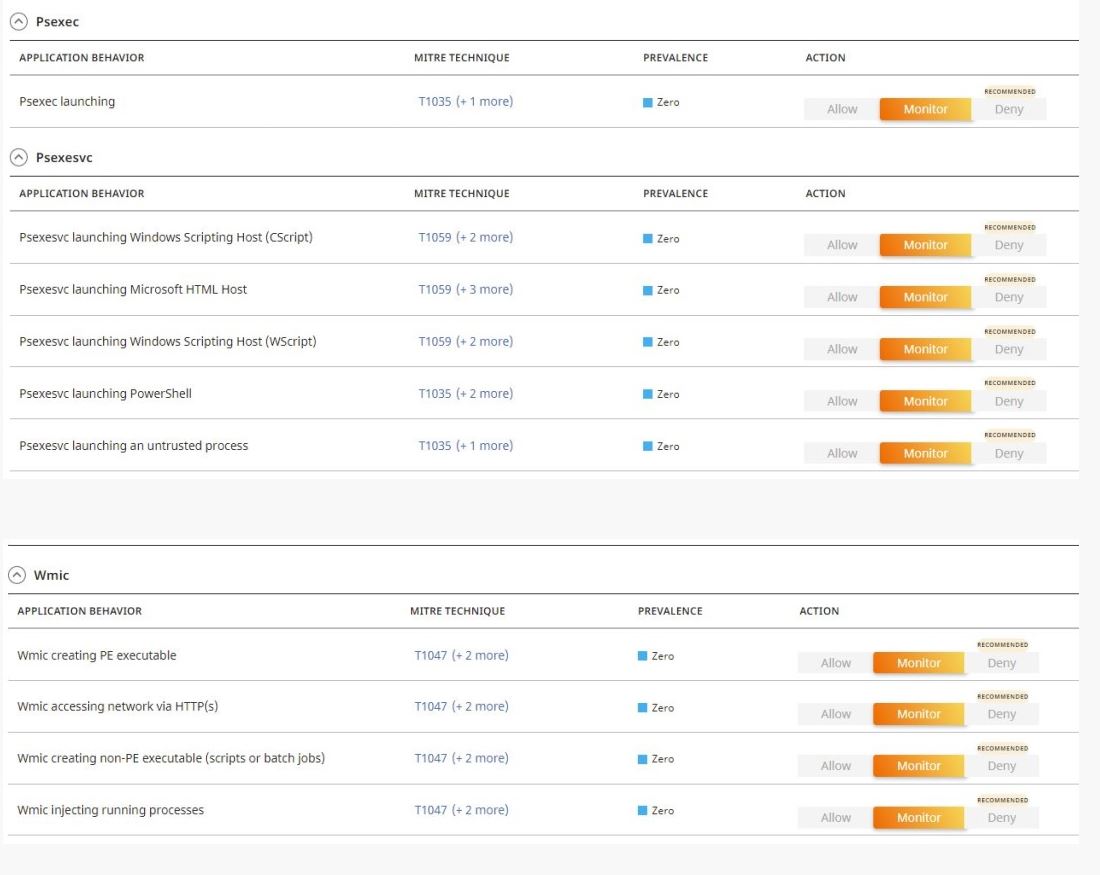Show '(+ 3 more)' techniques for Microsoft HTML Host

coord(485,290)
